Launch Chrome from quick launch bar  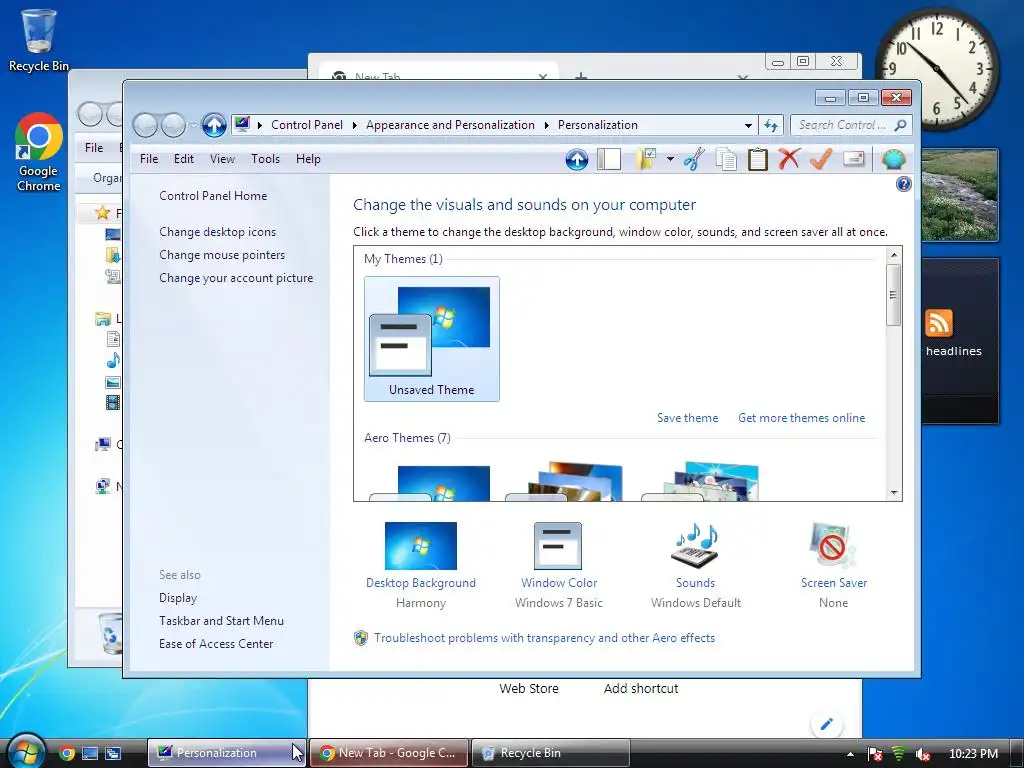67,753
